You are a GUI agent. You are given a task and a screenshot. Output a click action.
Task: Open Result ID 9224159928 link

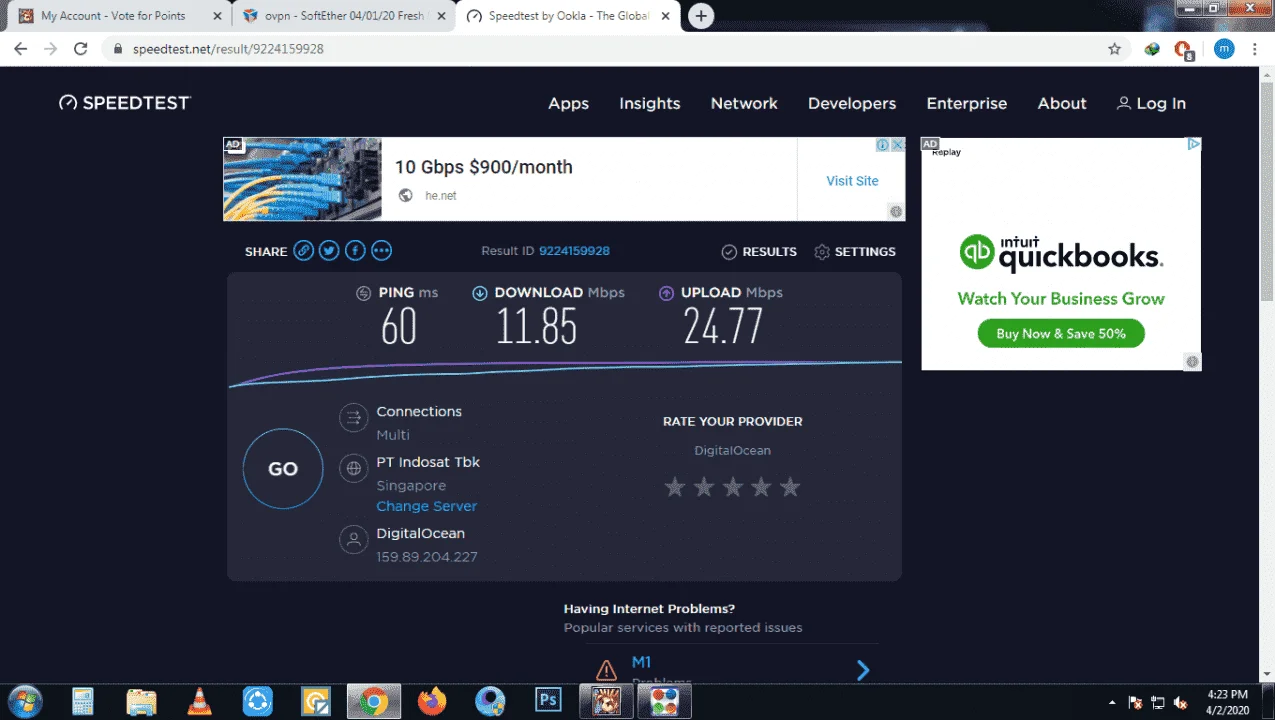coord(574,251)
